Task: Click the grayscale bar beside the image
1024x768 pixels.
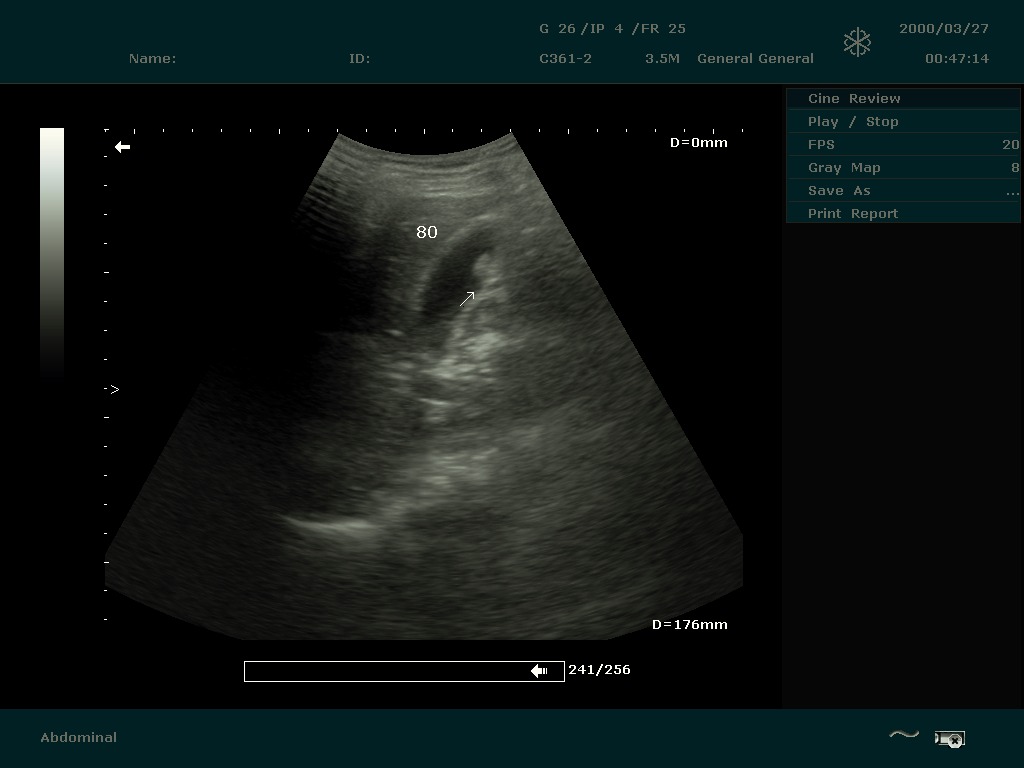Action: (52, 250)
